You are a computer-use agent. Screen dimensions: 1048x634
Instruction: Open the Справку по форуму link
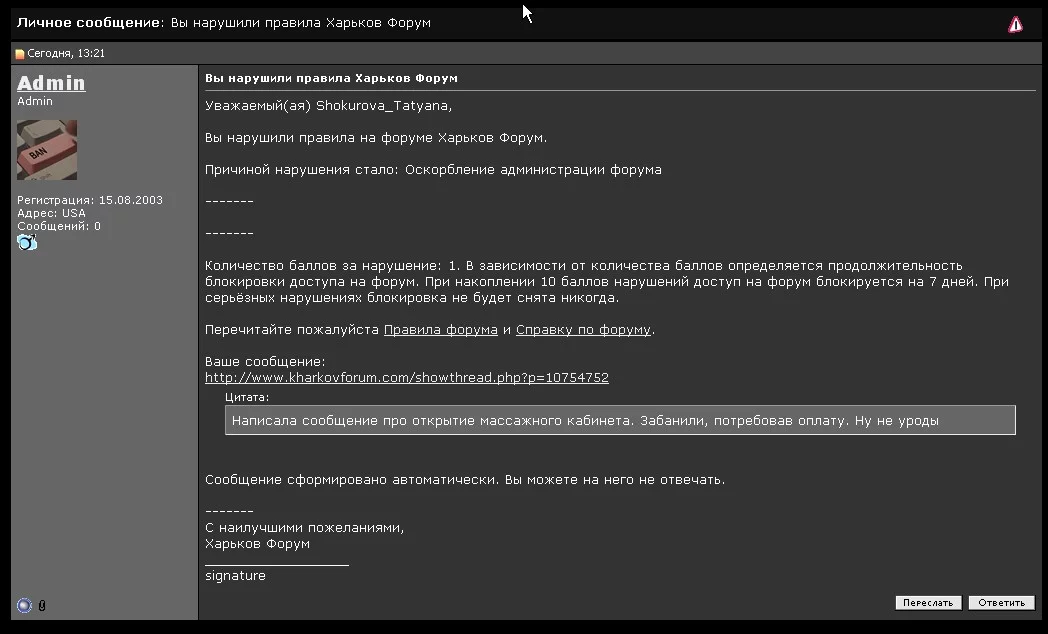[583, 330]
